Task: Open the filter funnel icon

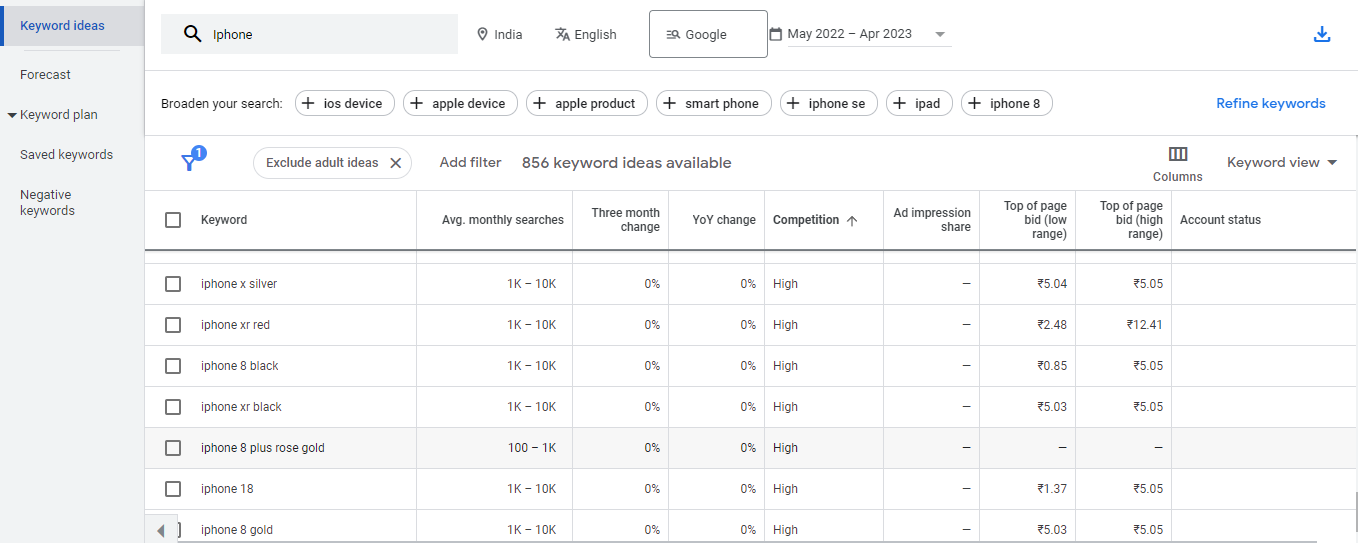Action: [189, 163]
